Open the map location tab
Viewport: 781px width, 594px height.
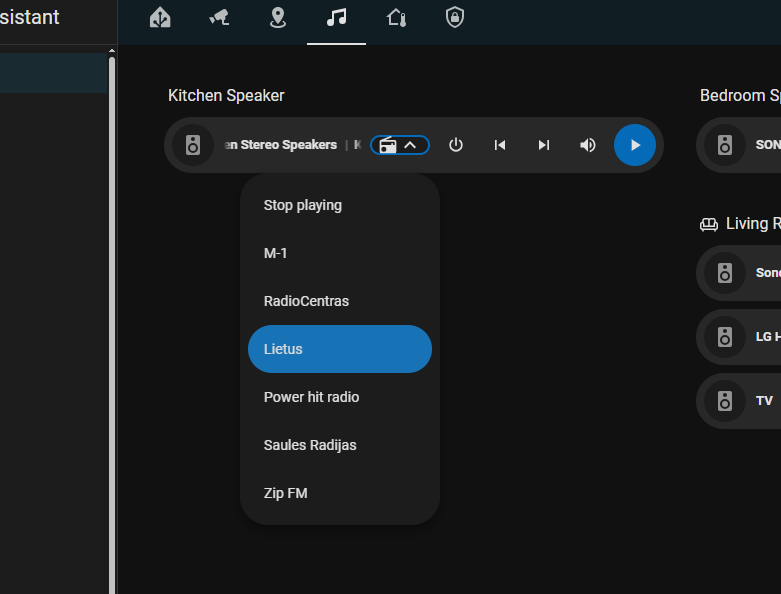pyautogui.click(x=277, y=18)
